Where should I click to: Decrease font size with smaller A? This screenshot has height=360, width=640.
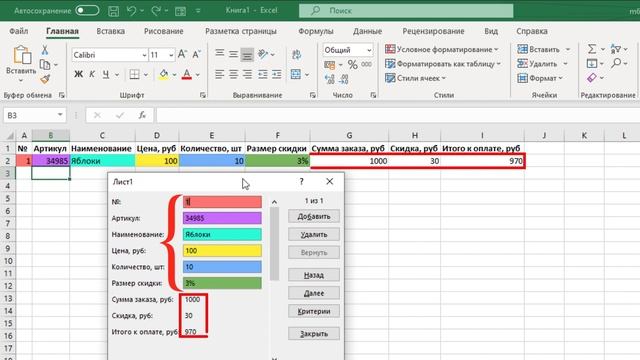tap(196, 54)
